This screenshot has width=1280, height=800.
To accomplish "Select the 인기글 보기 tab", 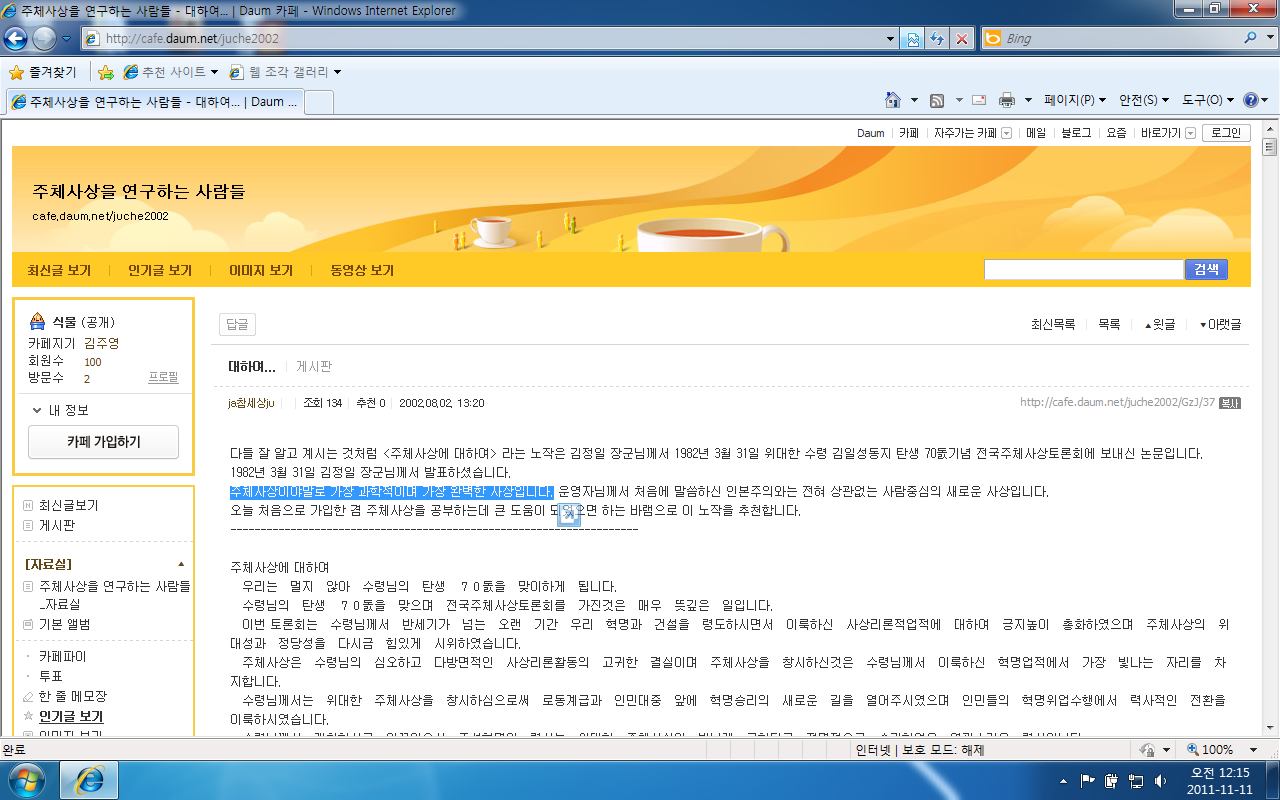I will pos(159,270).
